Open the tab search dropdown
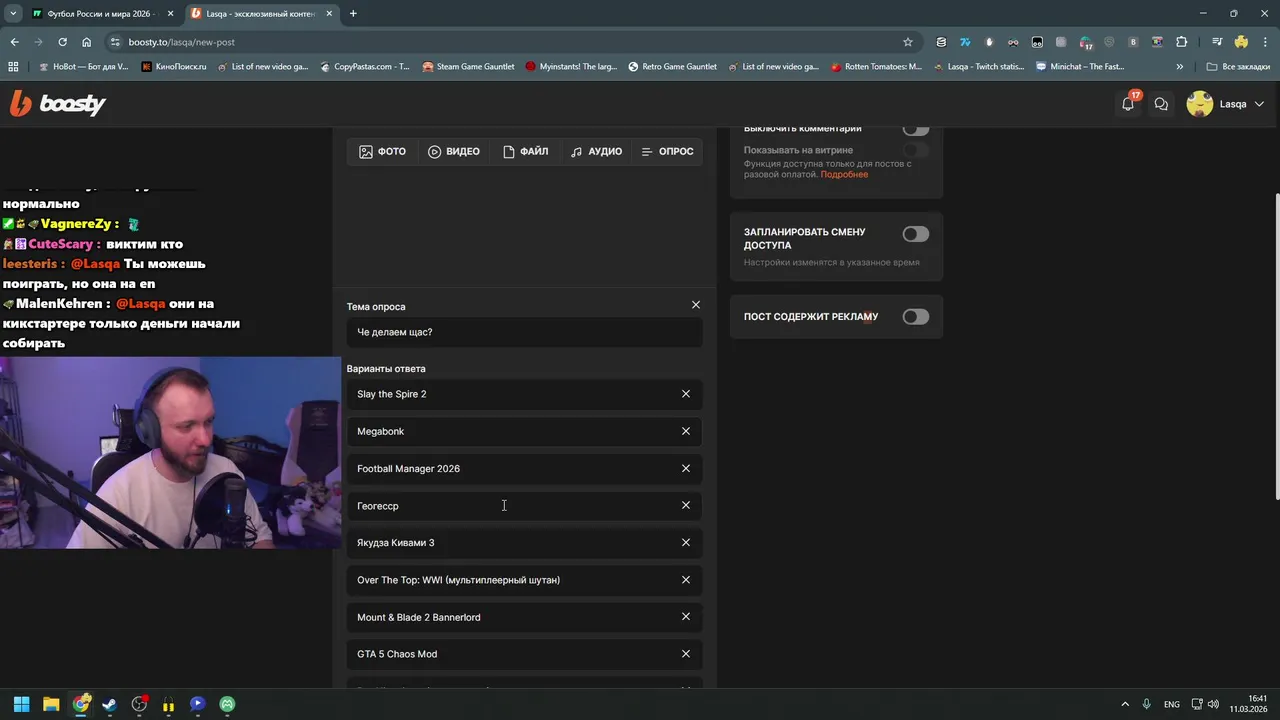The height and width of the screenshot is (720, 1280). tap(13, 13)
